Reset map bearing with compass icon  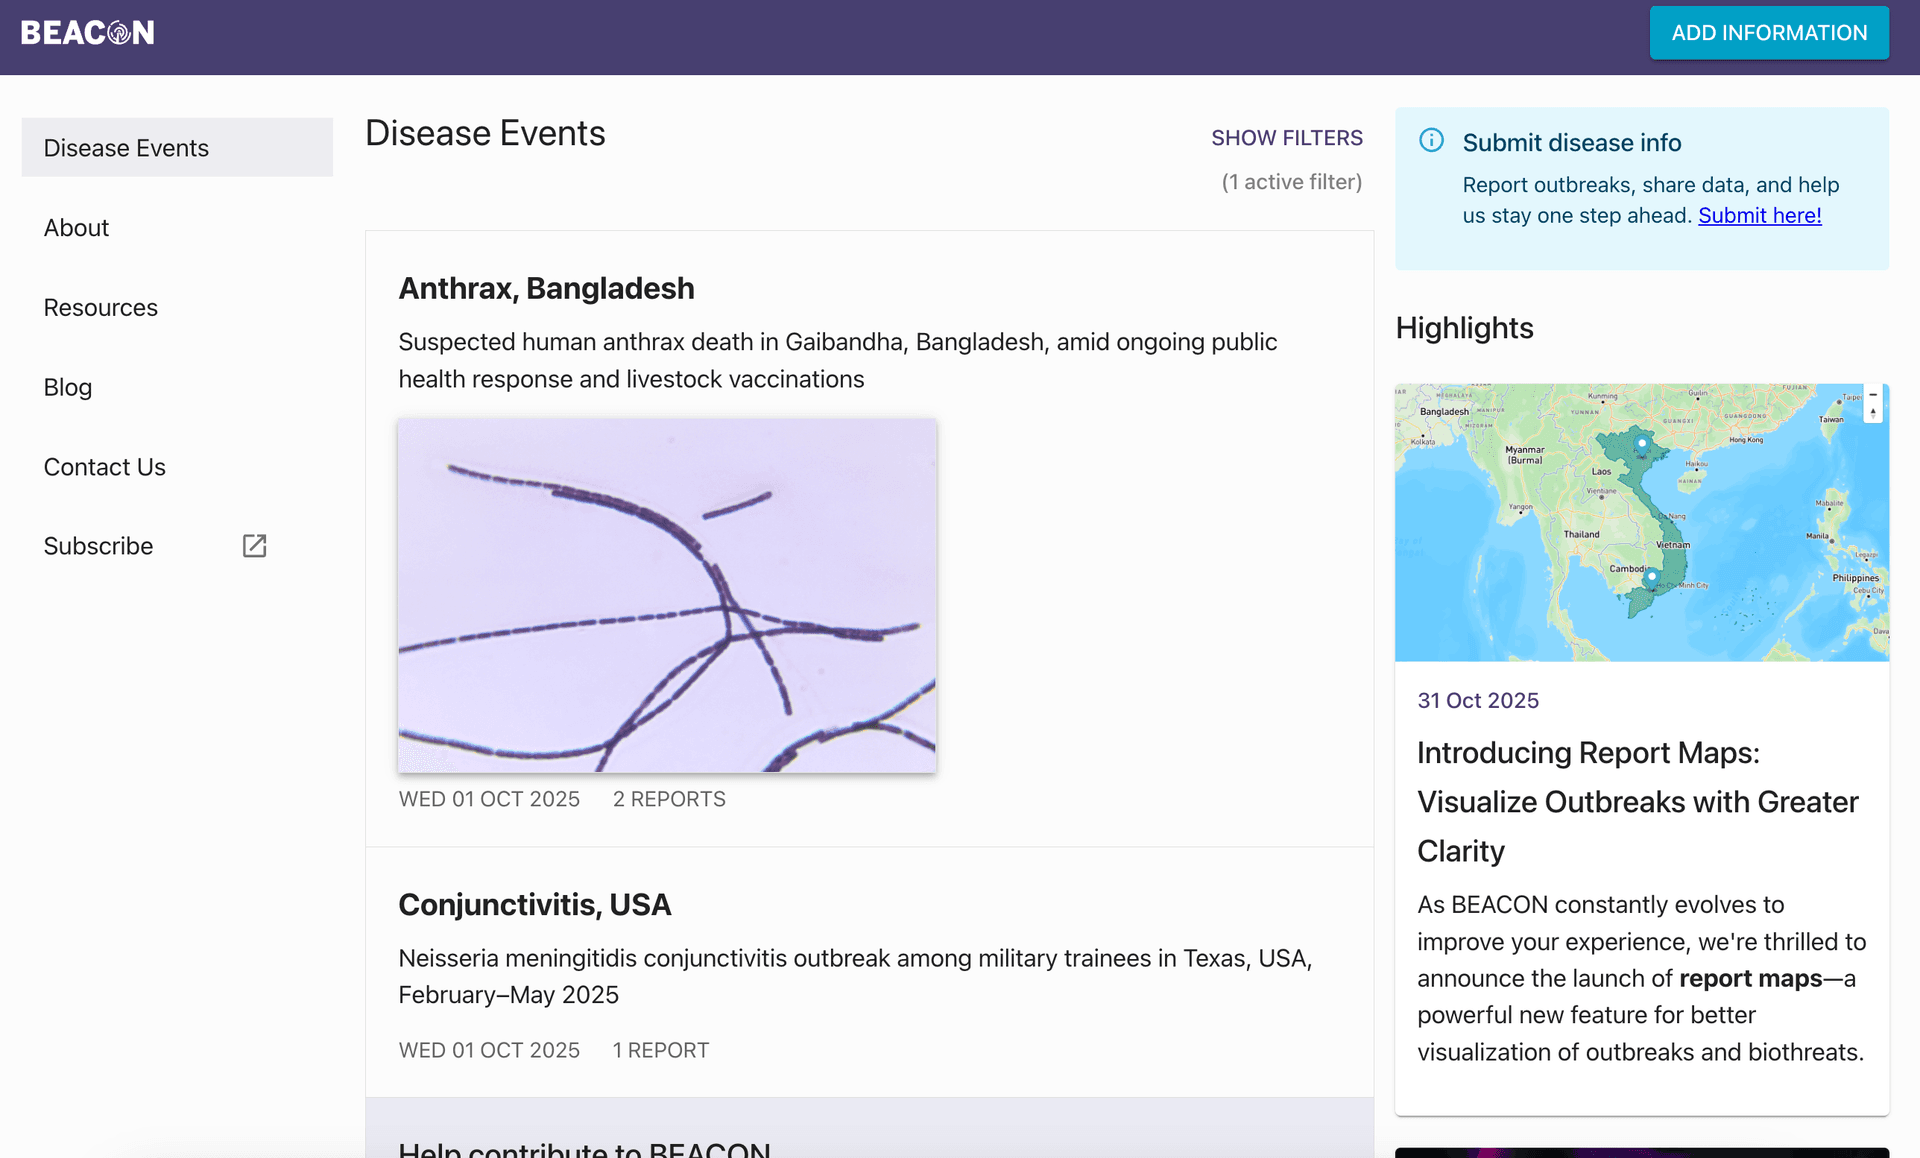point(1873,412)
